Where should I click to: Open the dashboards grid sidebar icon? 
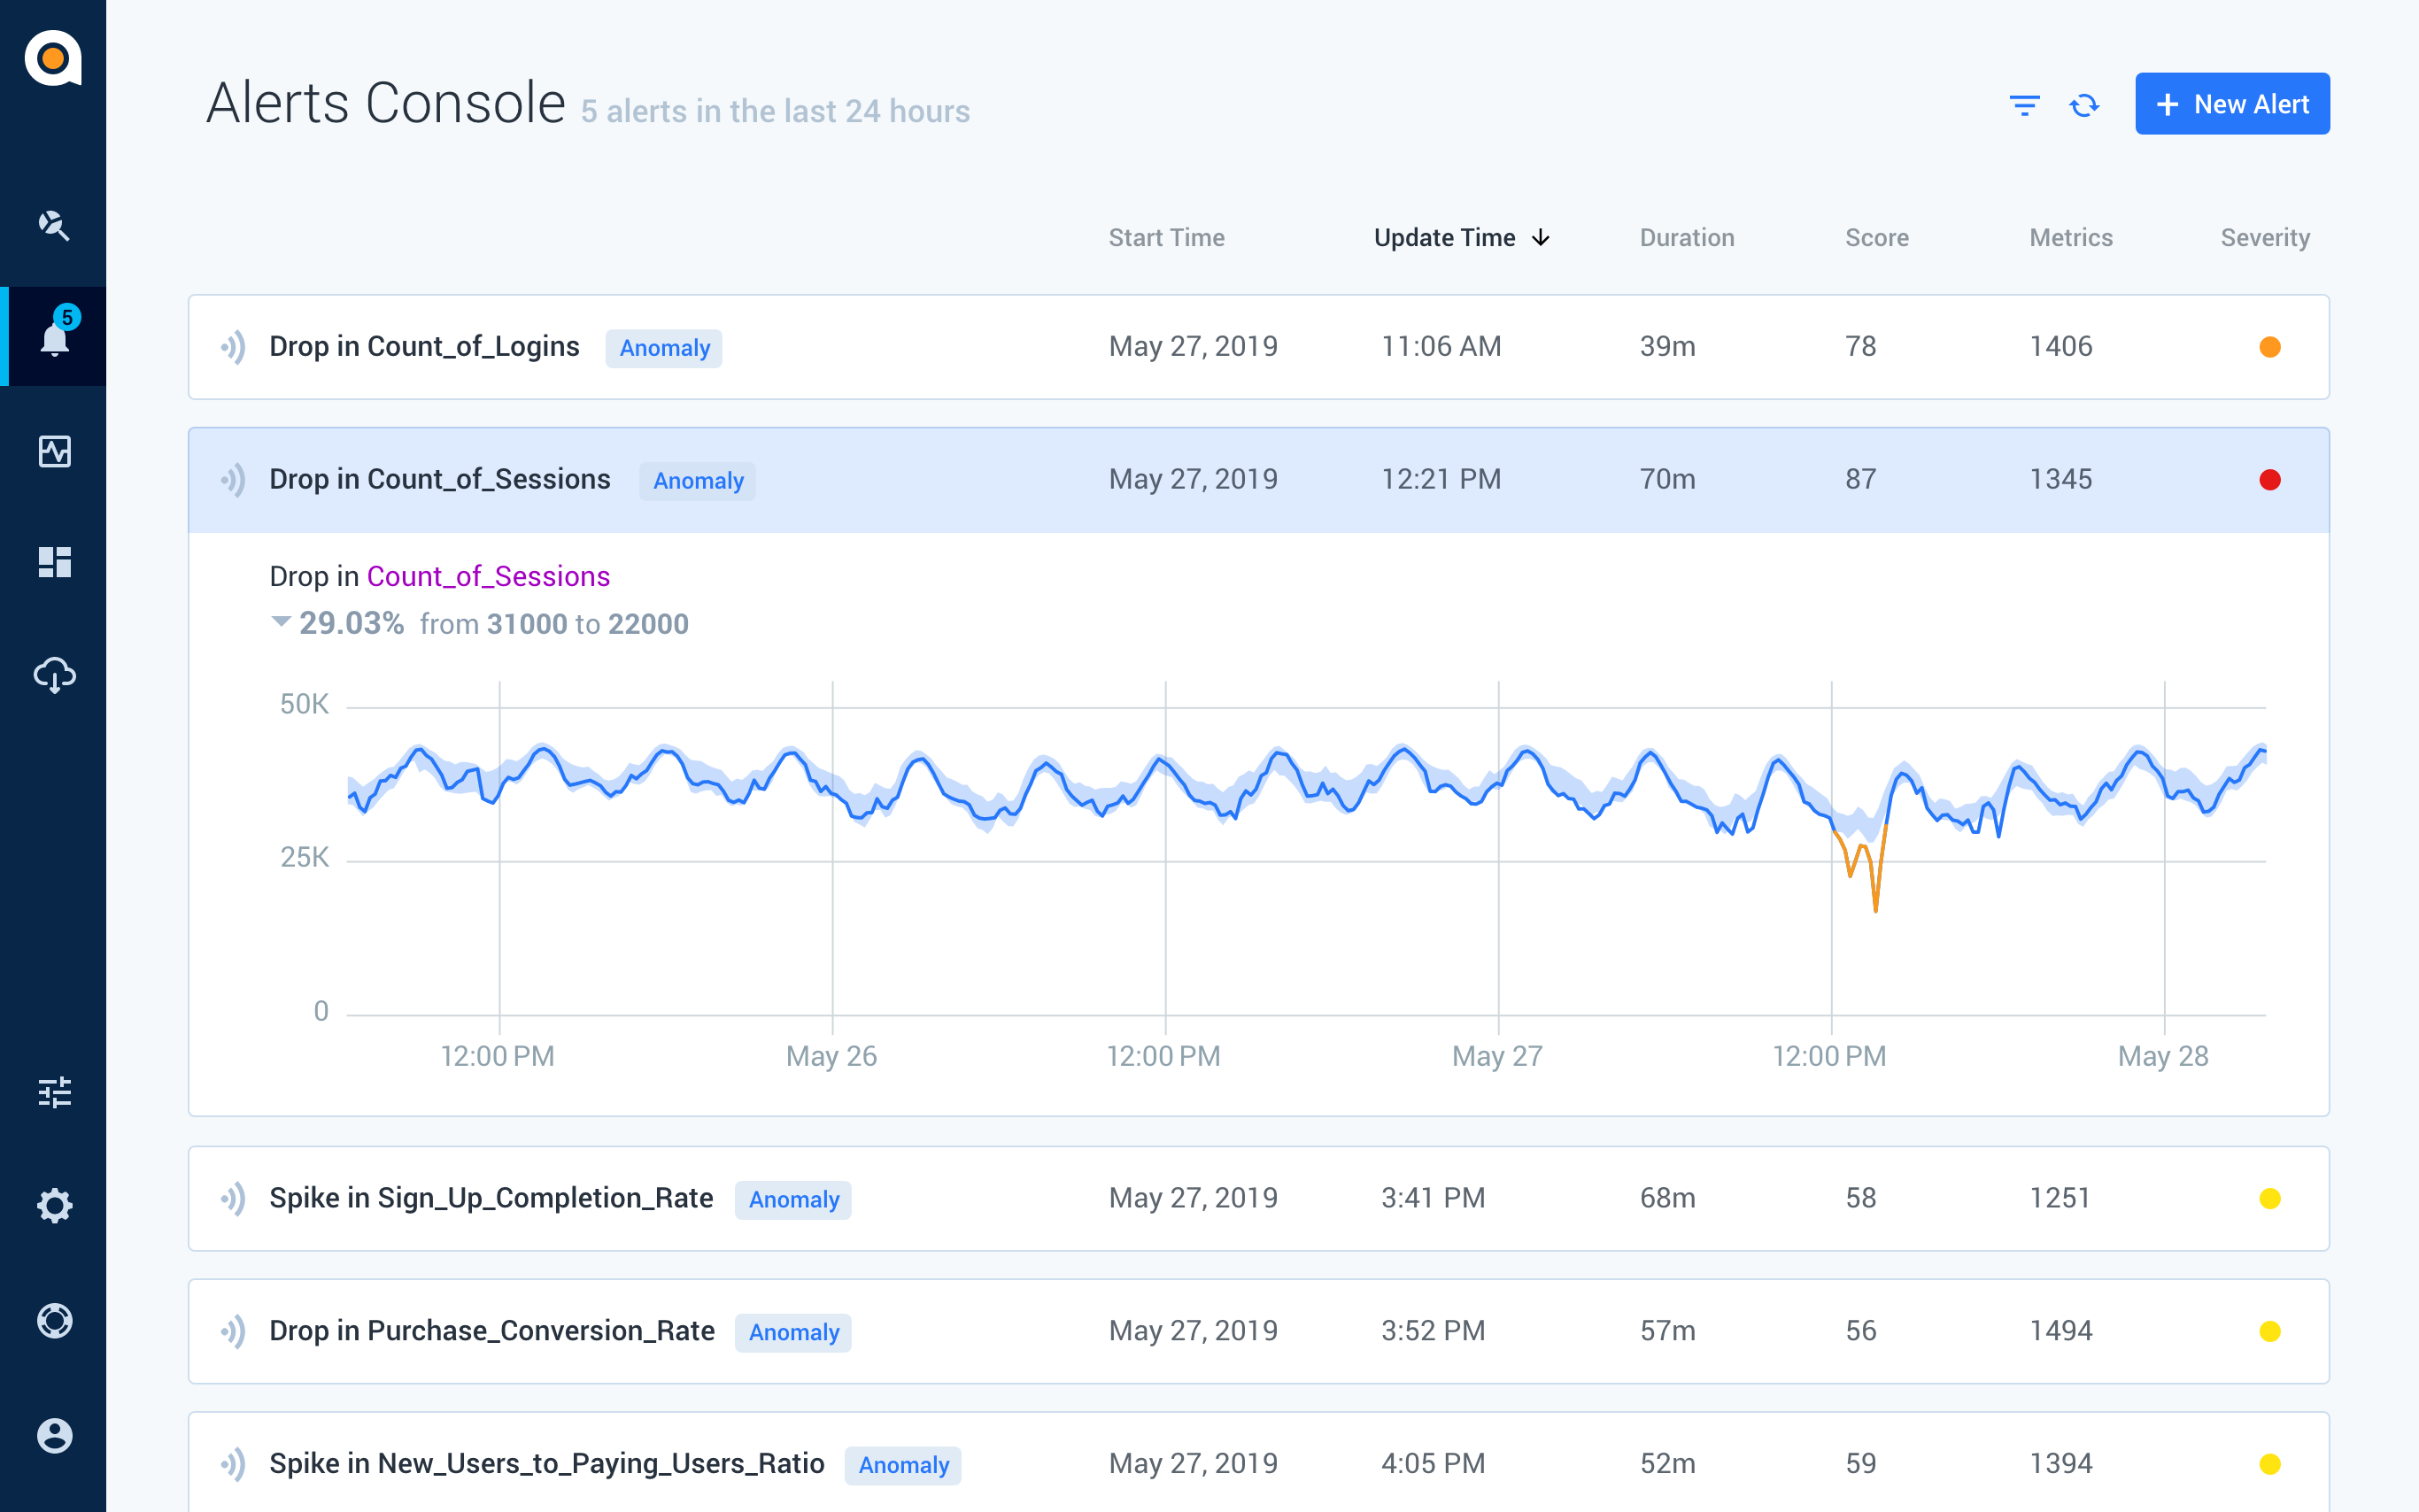(x=54, y=562)
